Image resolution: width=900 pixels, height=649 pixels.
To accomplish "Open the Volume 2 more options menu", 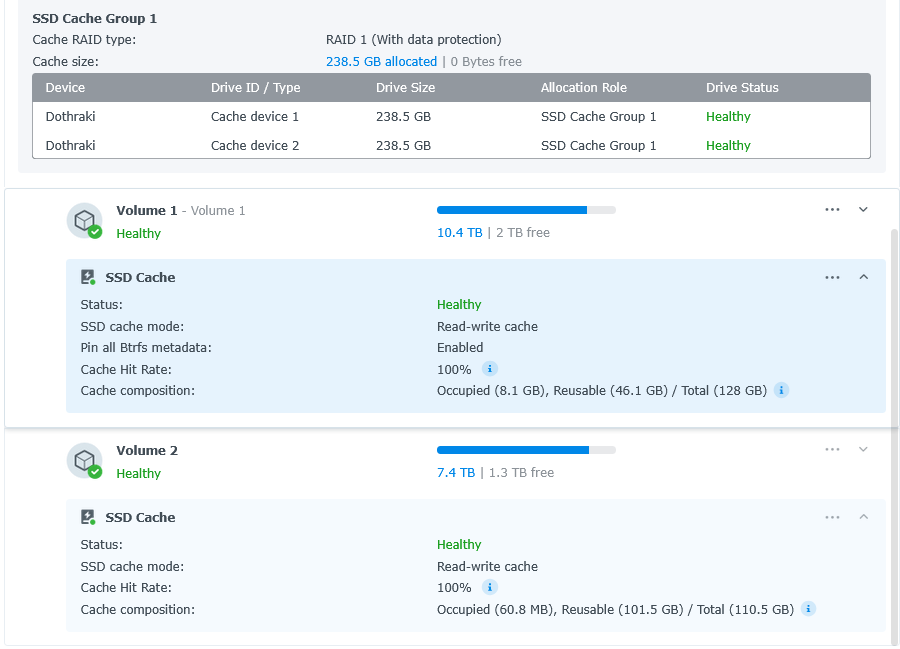I will coord(832,450).
